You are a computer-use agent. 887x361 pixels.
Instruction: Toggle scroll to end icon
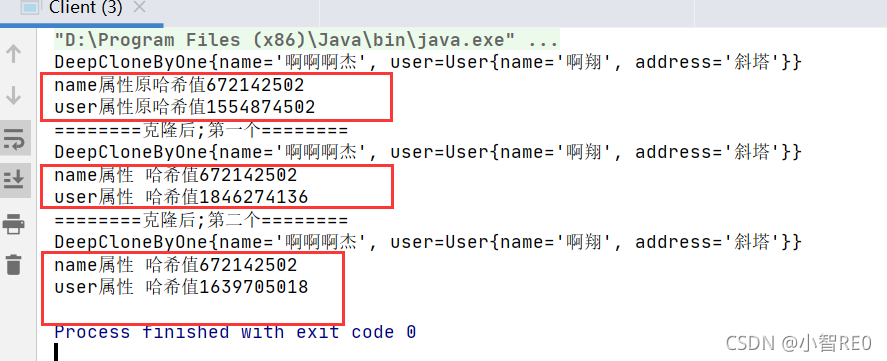(14, 179)
